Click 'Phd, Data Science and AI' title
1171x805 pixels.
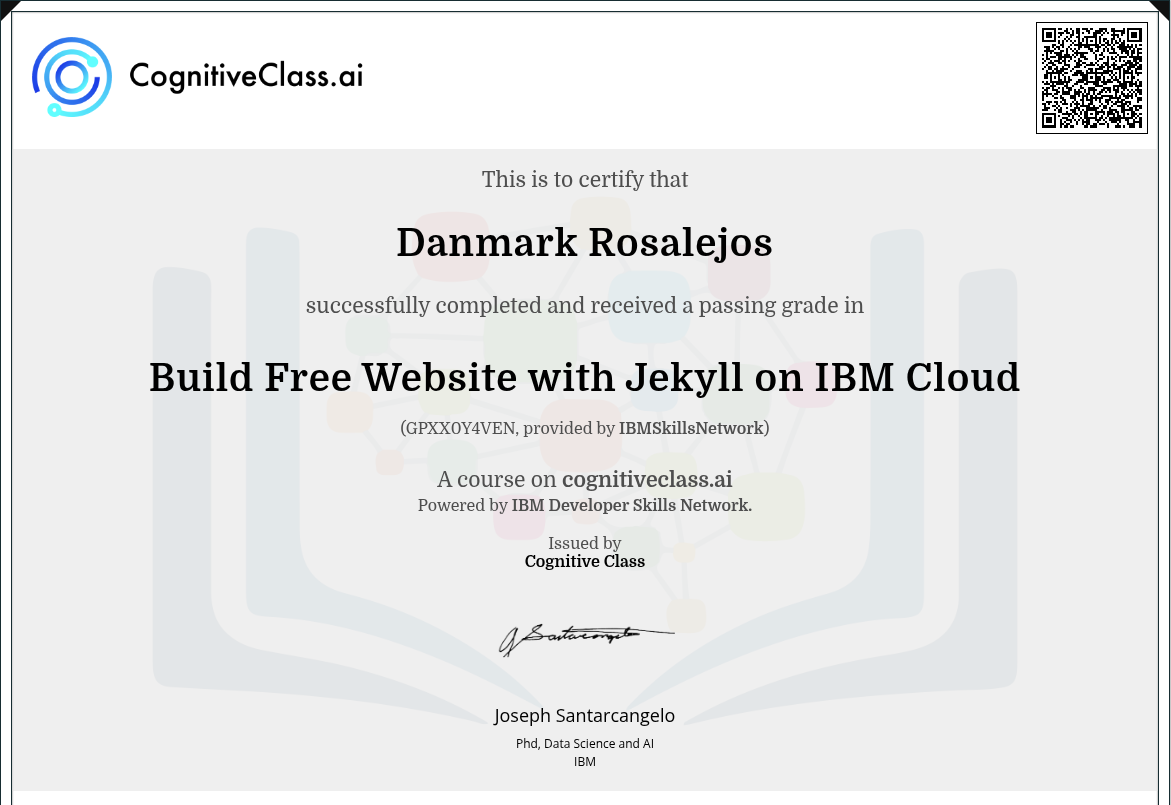point(585,744)
